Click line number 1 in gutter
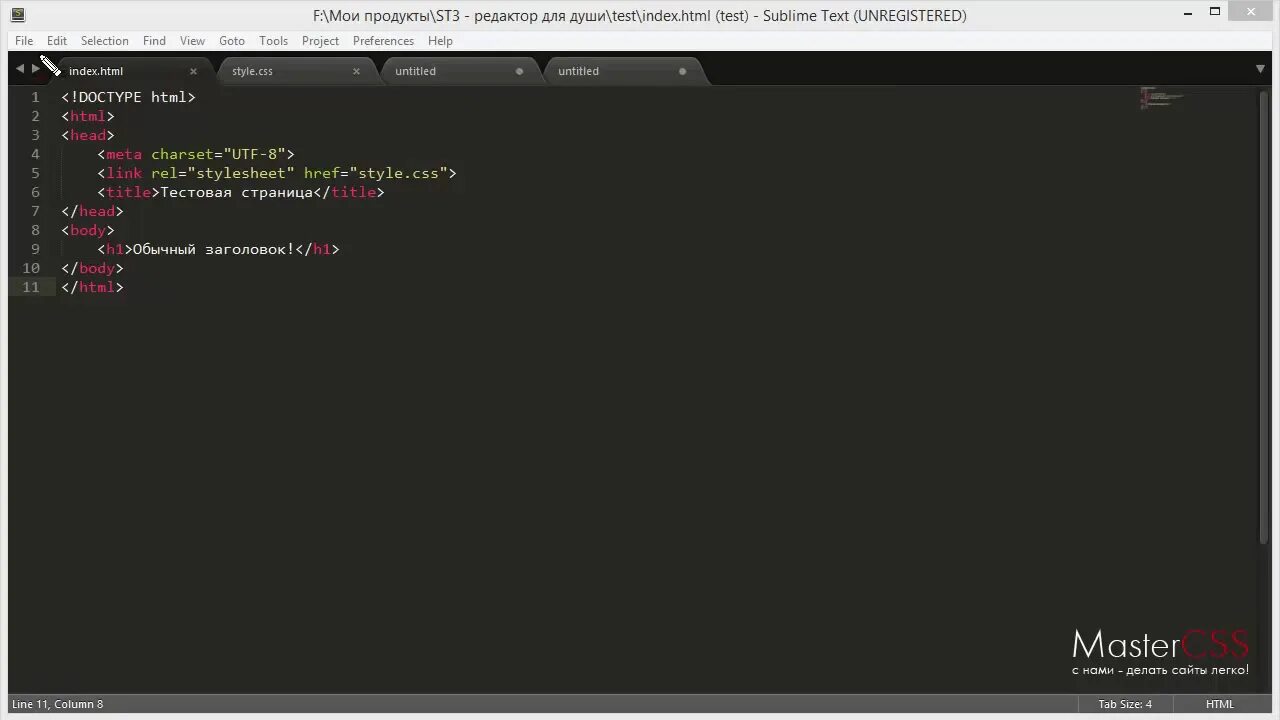1280x720 pixels. [35, 97]
